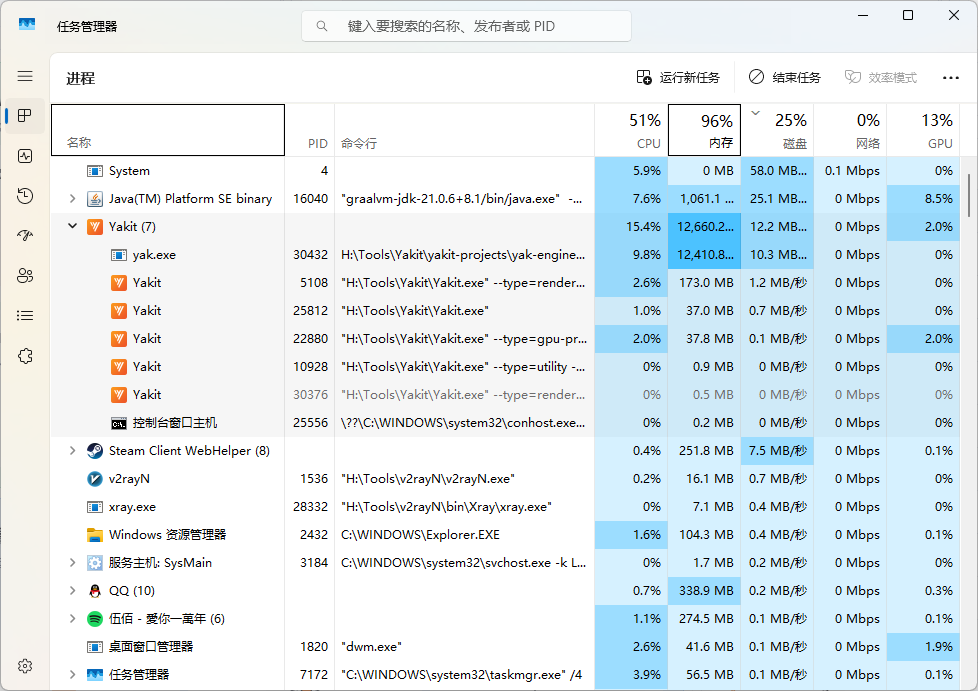Open the Services puzzle icon

(25, 356)
